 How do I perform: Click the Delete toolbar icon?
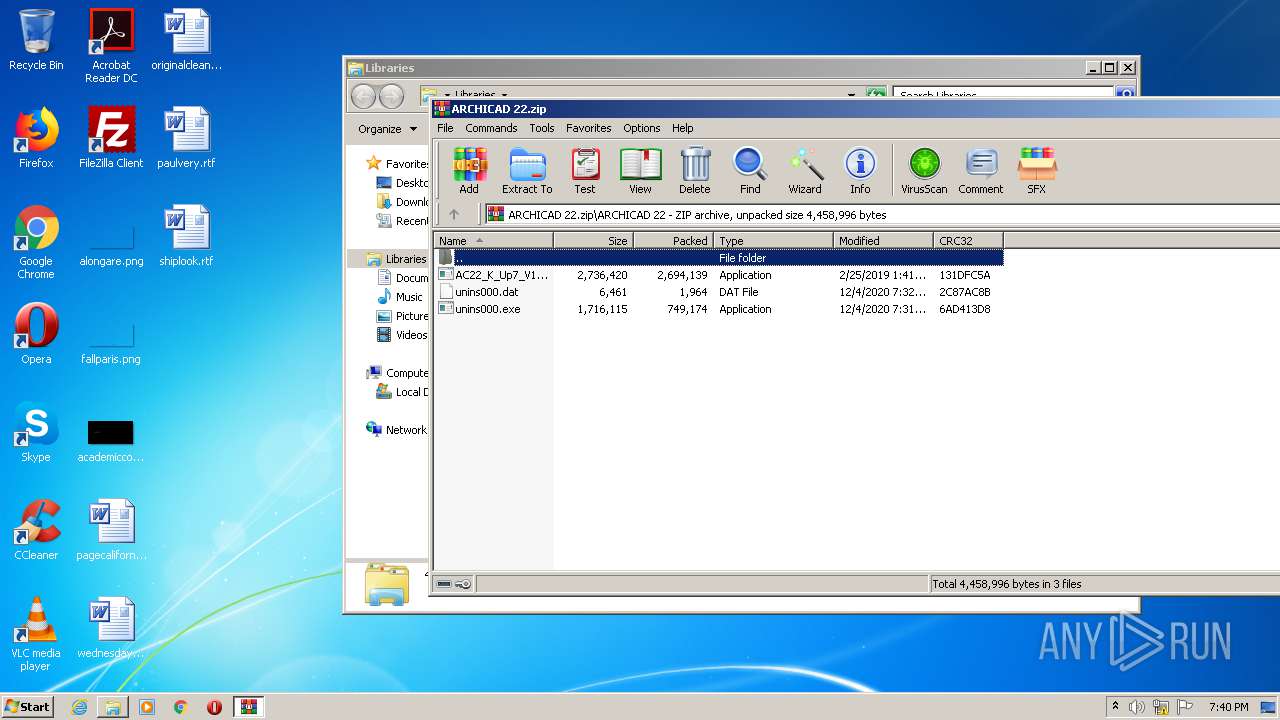click(x=695, y=170)
